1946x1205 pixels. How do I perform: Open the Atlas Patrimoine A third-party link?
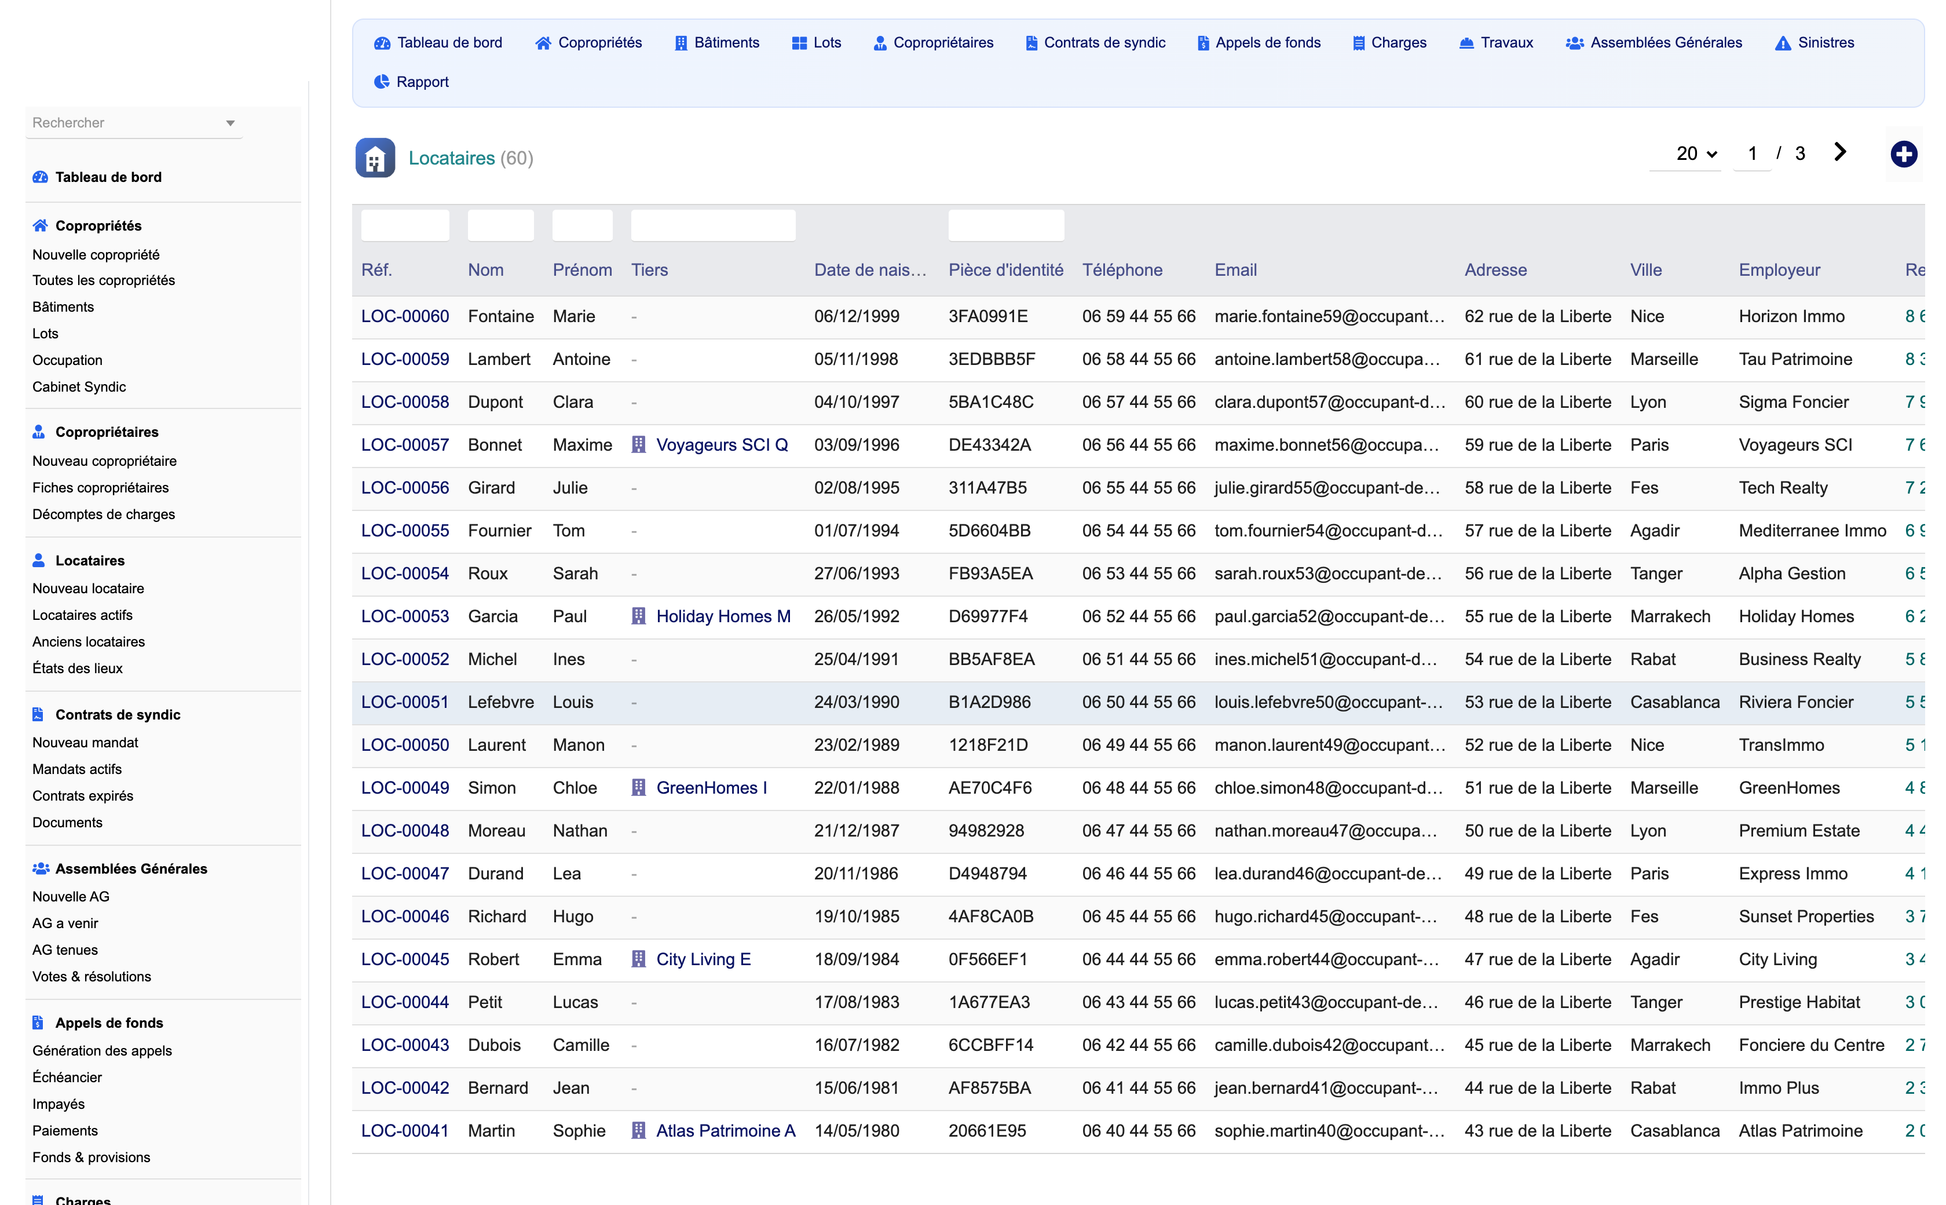pos(726,1131)
